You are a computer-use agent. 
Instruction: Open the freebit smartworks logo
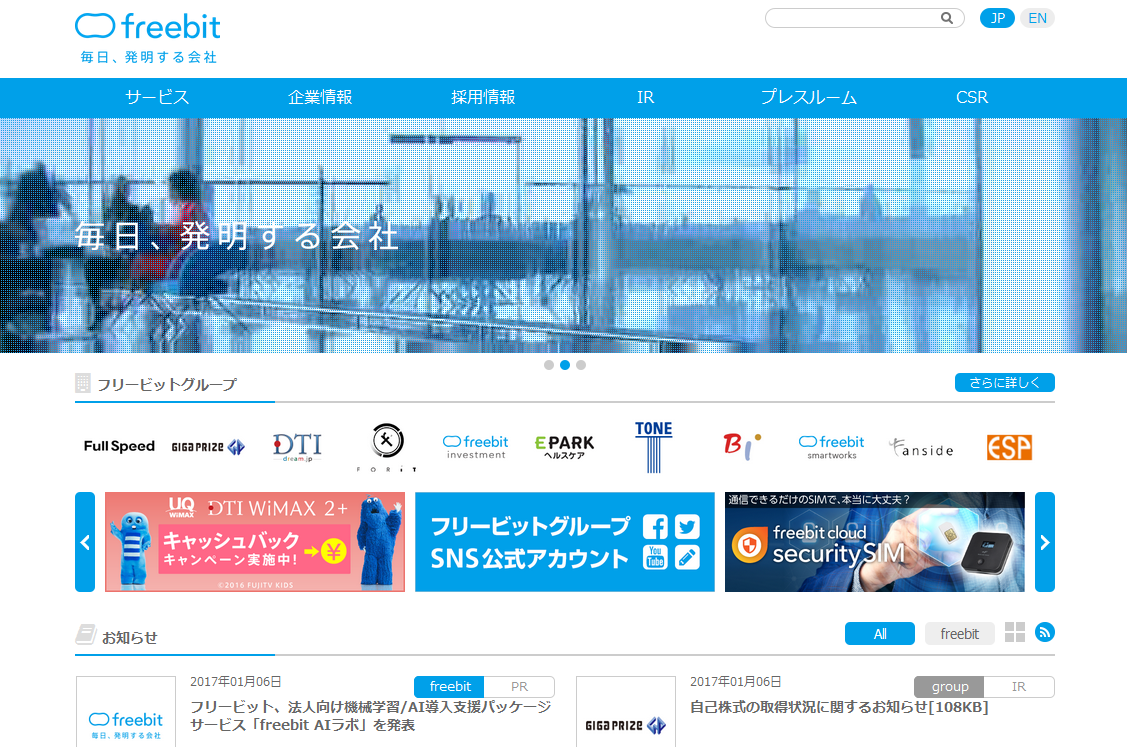coord(832,447)
